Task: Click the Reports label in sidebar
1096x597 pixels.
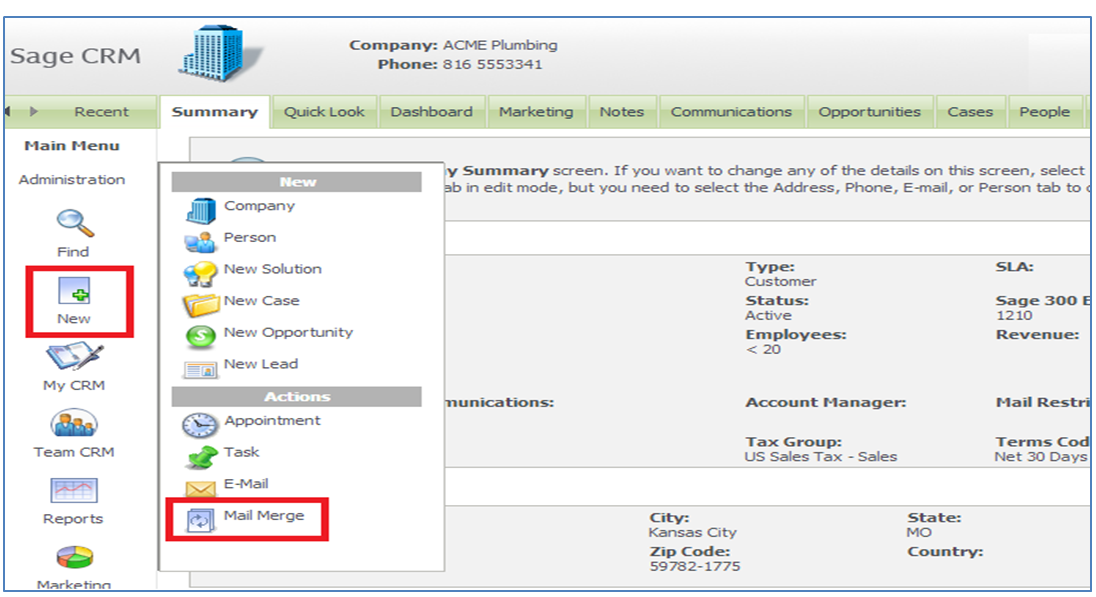Action: click(73, 519)
